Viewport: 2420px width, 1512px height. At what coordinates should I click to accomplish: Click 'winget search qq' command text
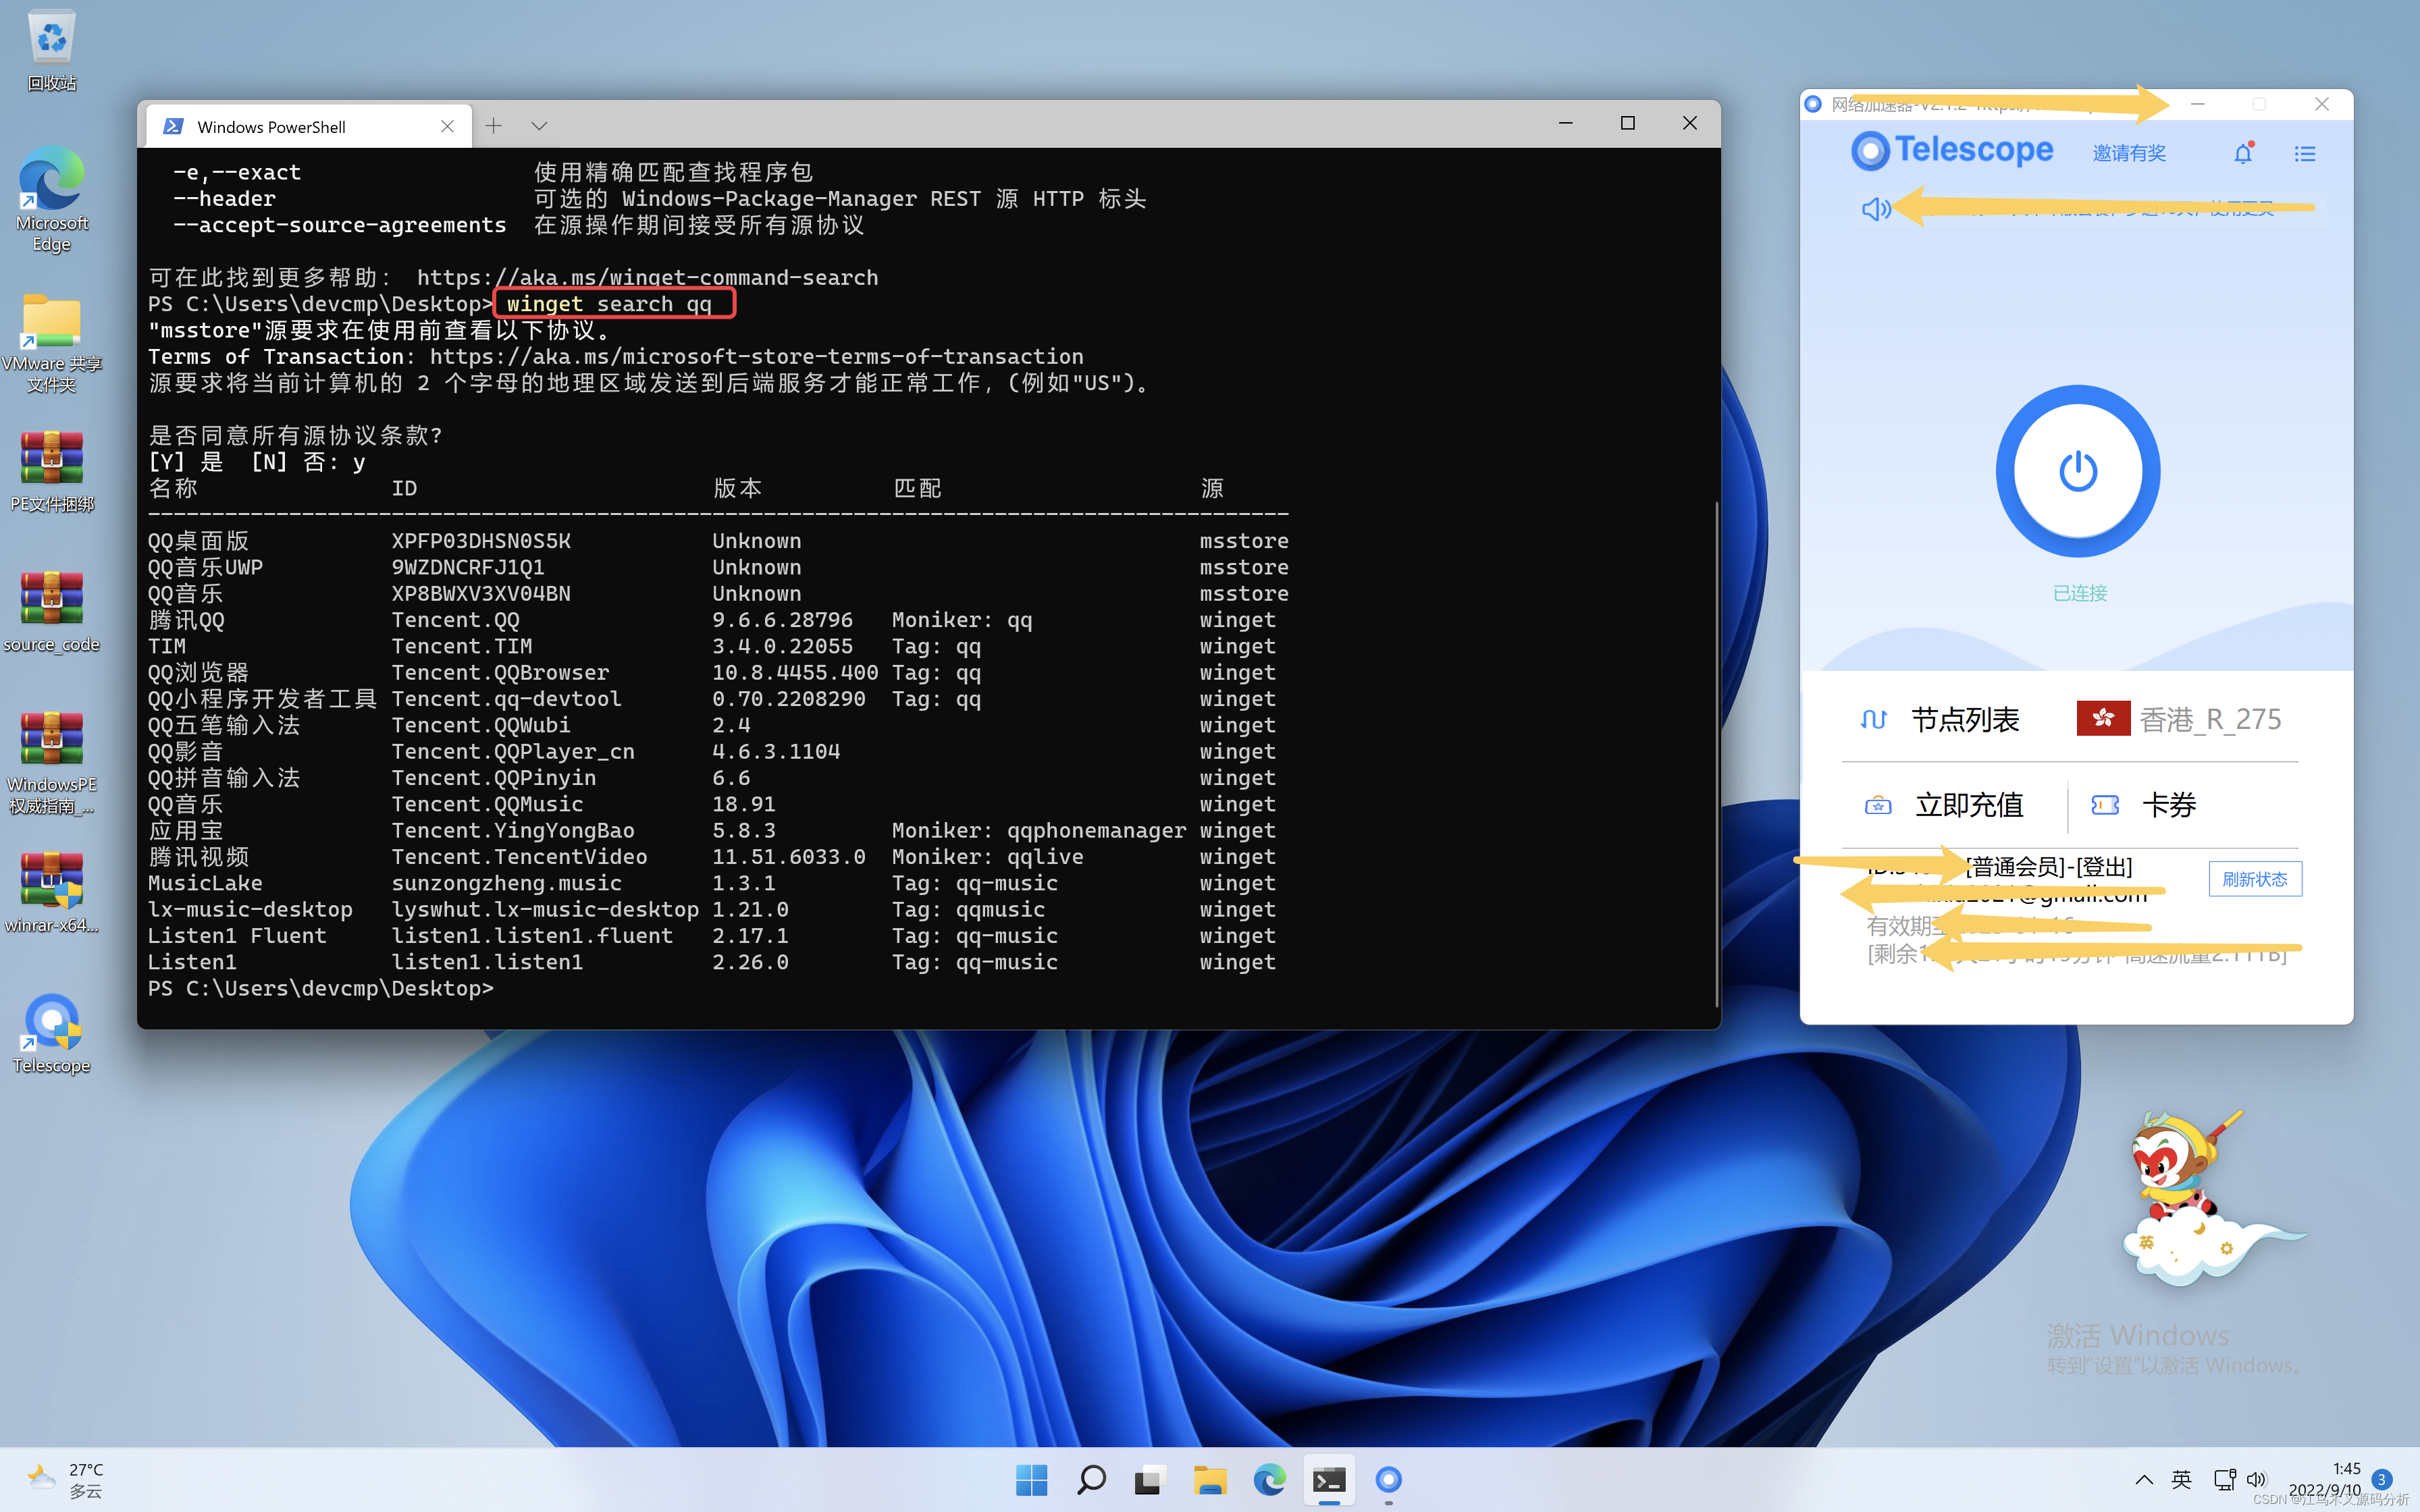tap(609, 304)
